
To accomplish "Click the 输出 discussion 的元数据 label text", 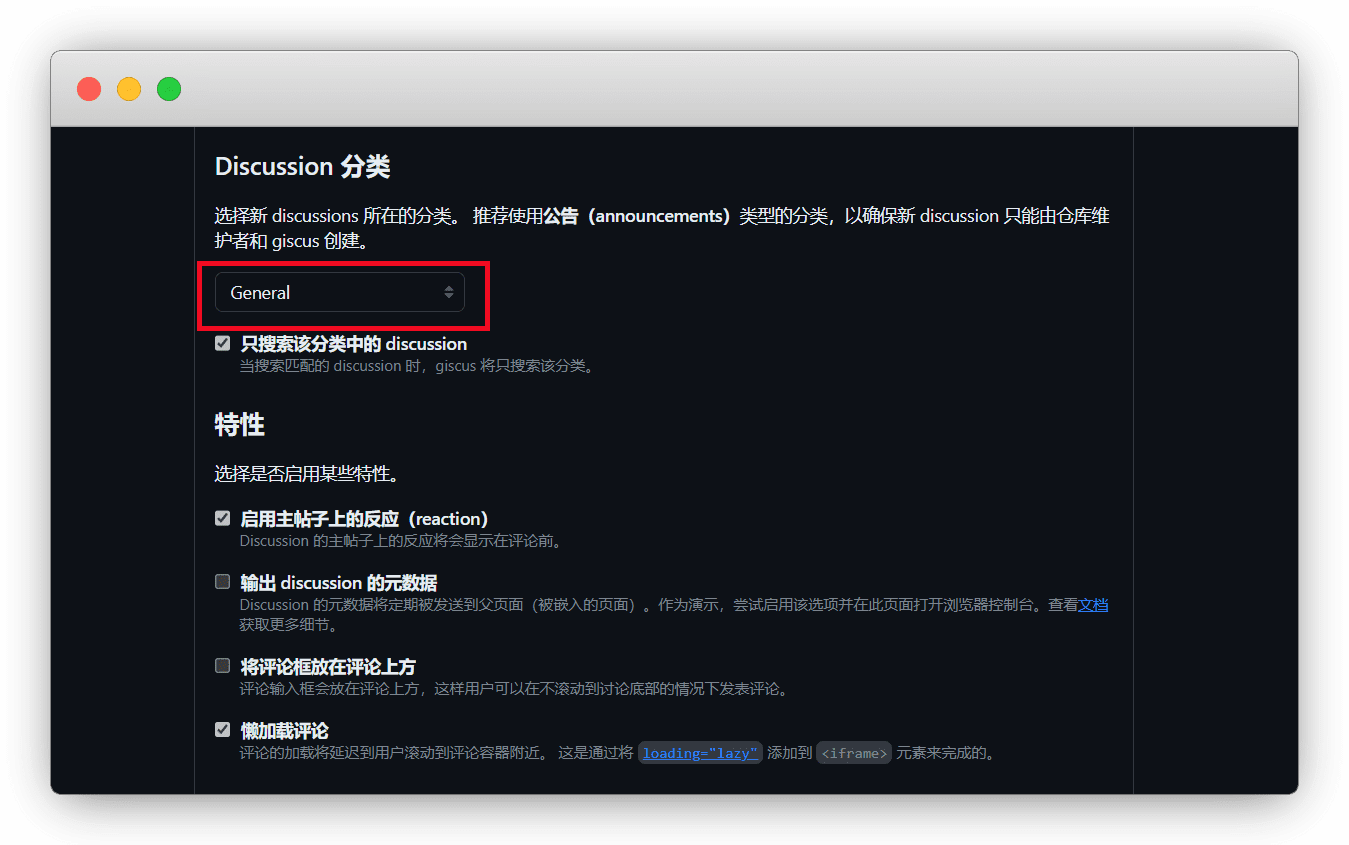I will (338, 583).
